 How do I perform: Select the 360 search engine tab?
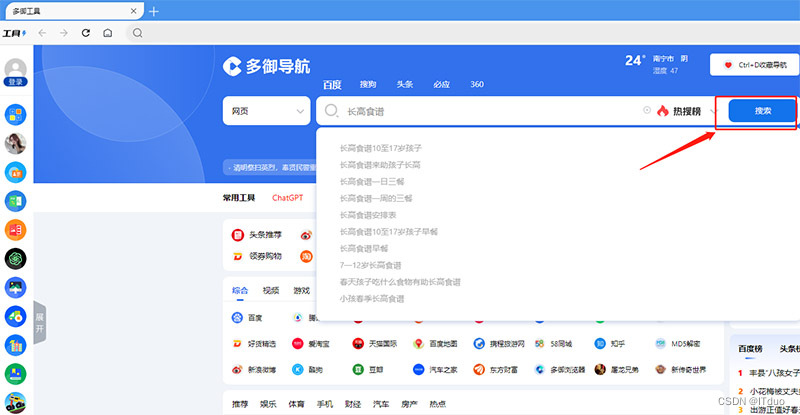pos(477,84)
